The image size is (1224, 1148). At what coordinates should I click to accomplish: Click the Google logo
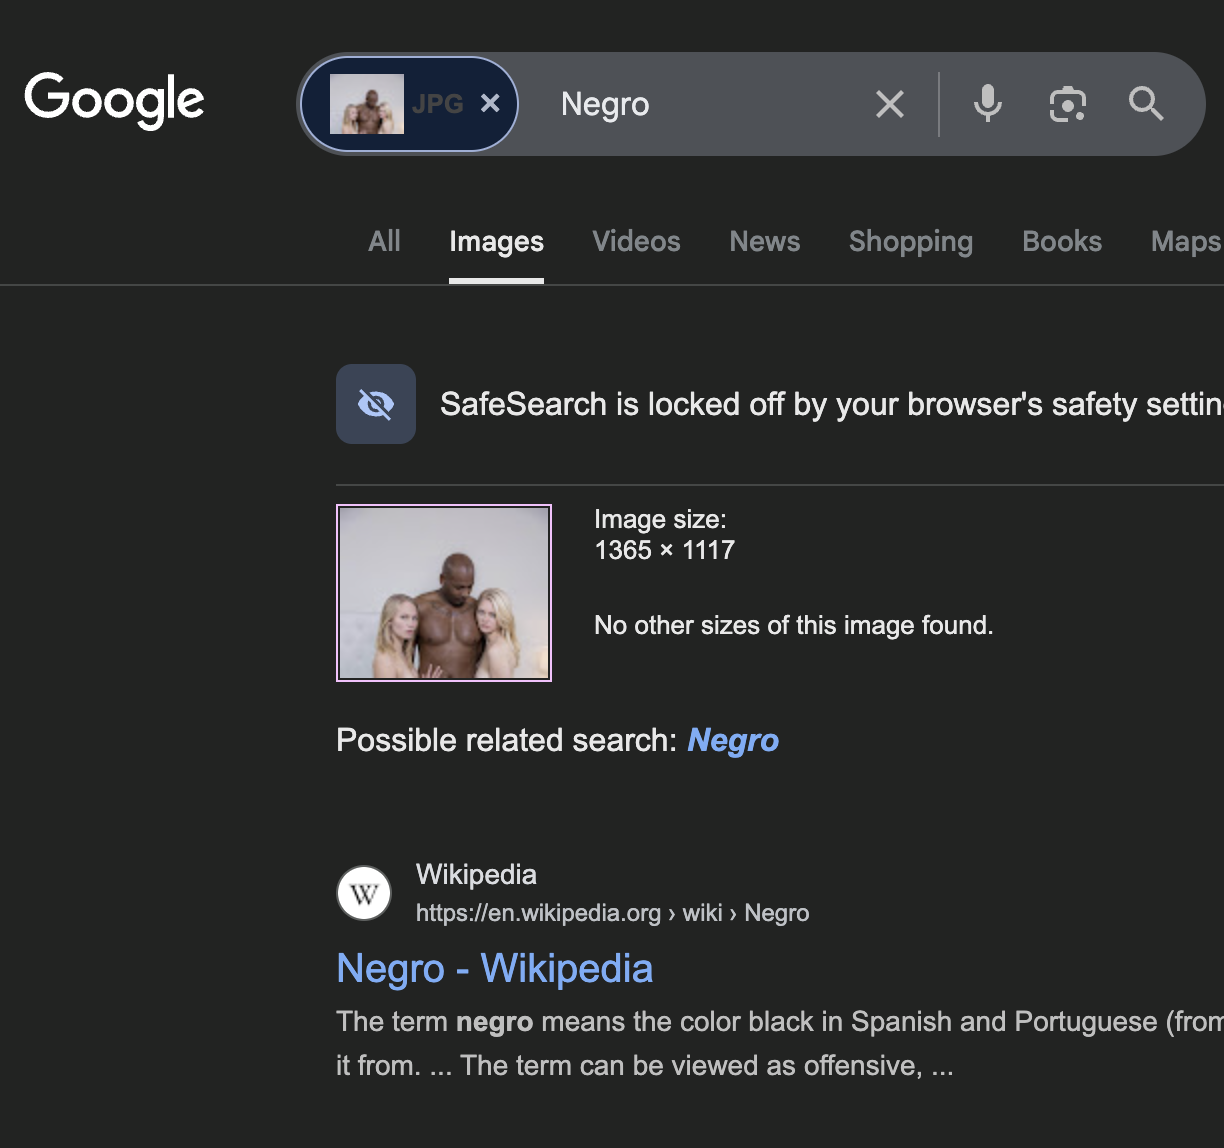[x=115, y=101]
